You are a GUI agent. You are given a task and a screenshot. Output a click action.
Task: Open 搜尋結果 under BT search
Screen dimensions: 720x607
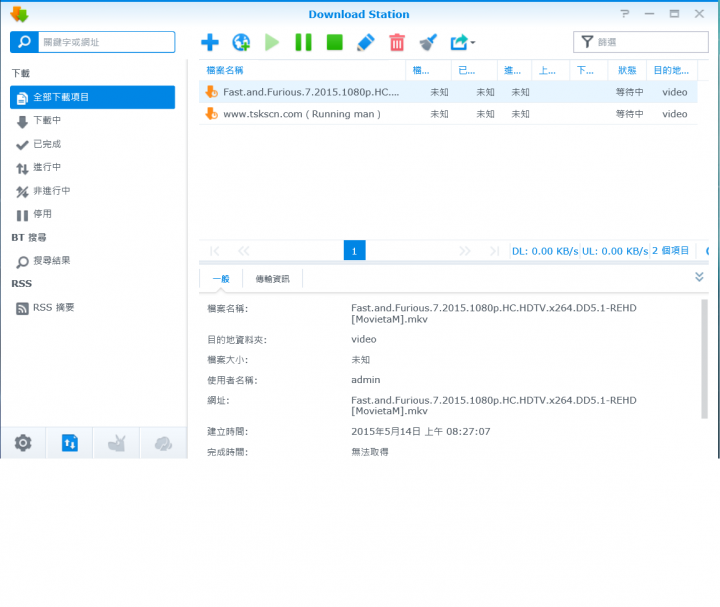click(92, 261)
